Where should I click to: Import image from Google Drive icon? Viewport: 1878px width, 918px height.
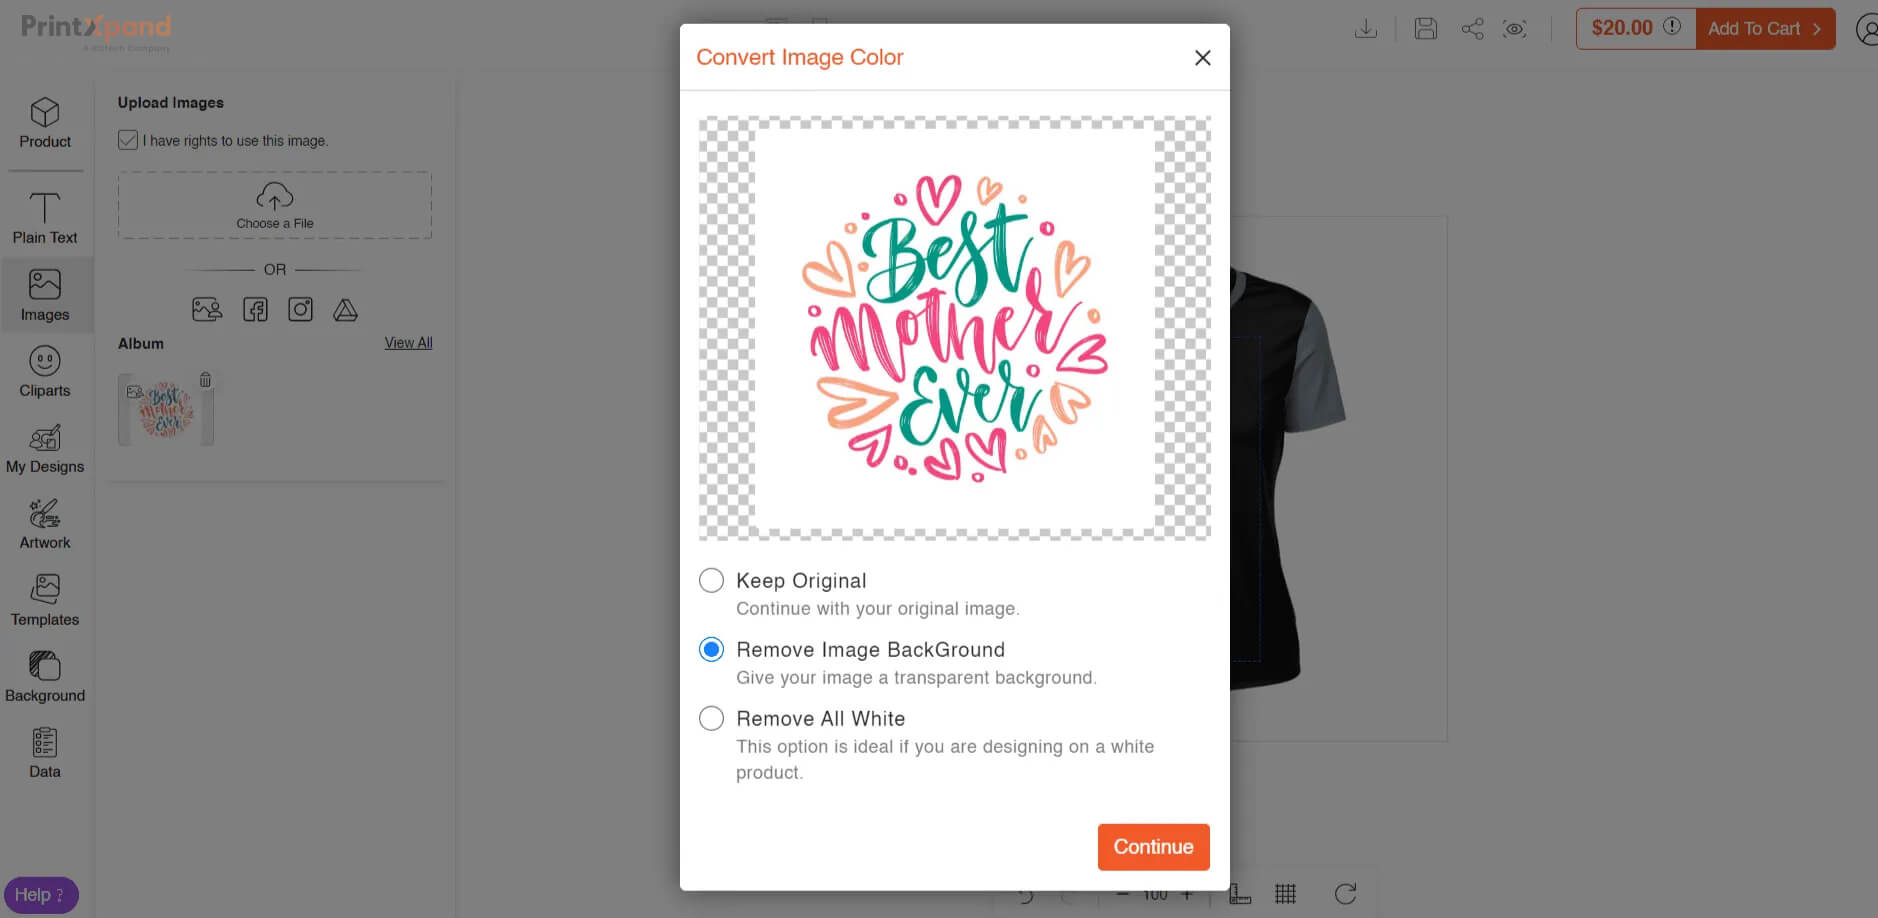[345, 310]
